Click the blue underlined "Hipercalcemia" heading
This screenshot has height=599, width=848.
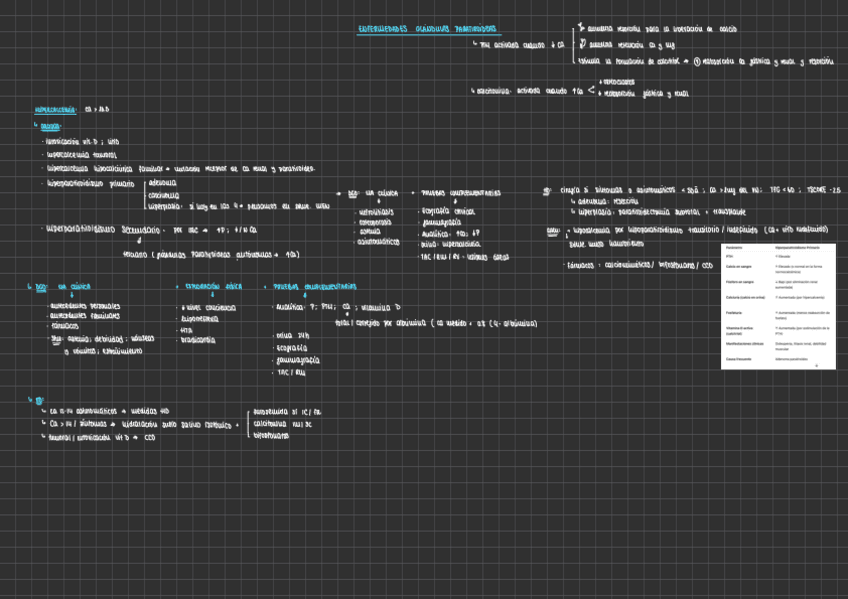(55, 110)
